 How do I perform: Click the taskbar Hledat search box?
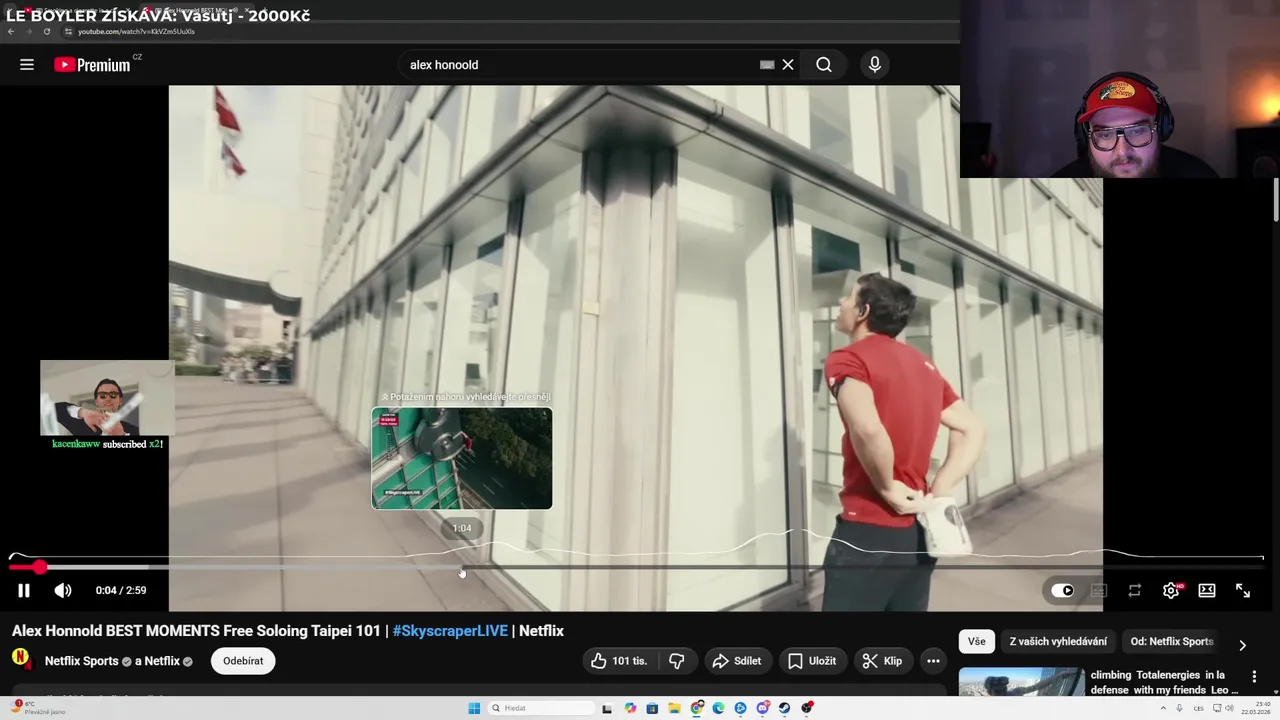point(540,708)
